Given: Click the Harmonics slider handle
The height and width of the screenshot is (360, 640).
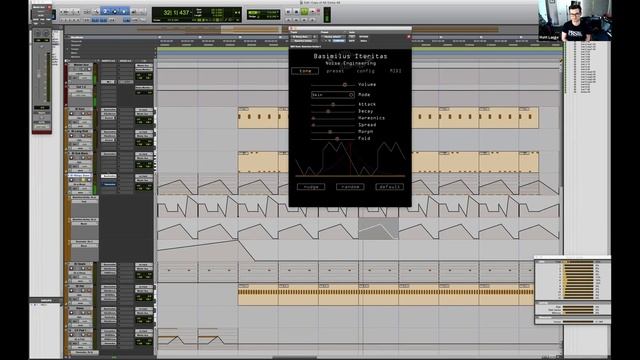Looking at the screenshot, I should [313, 118].
